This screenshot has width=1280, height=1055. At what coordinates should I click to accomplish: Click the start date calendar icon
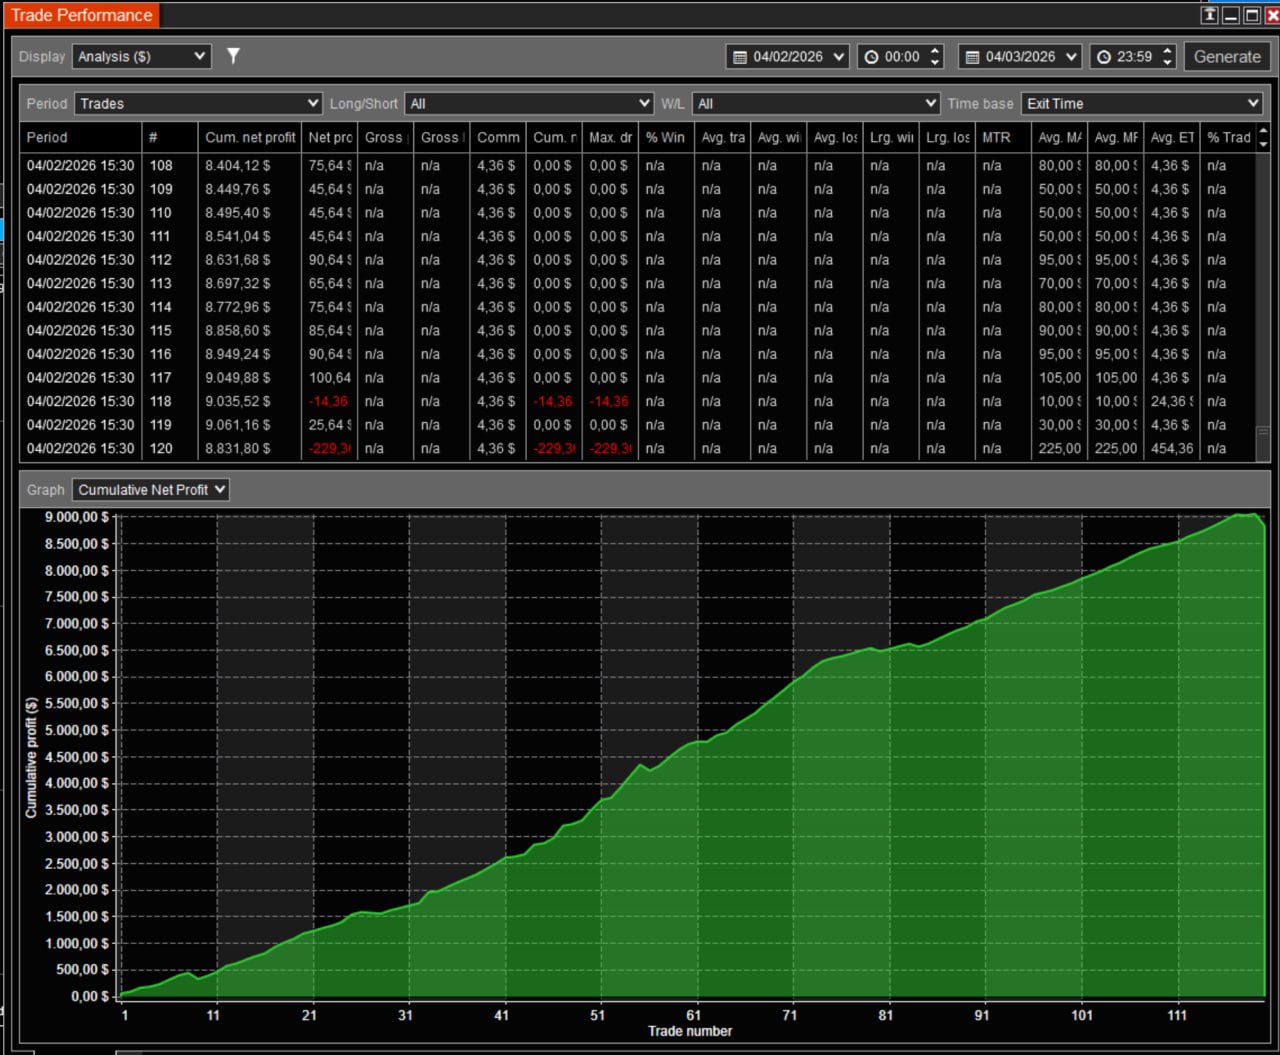[x=740, y=57]
